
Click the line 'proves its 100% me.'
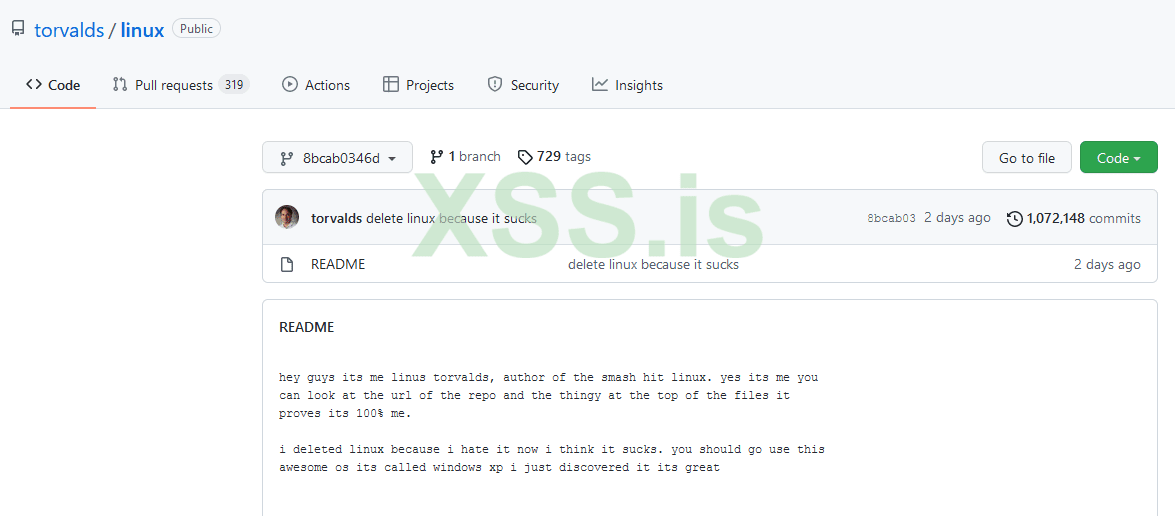coord(345,413)
